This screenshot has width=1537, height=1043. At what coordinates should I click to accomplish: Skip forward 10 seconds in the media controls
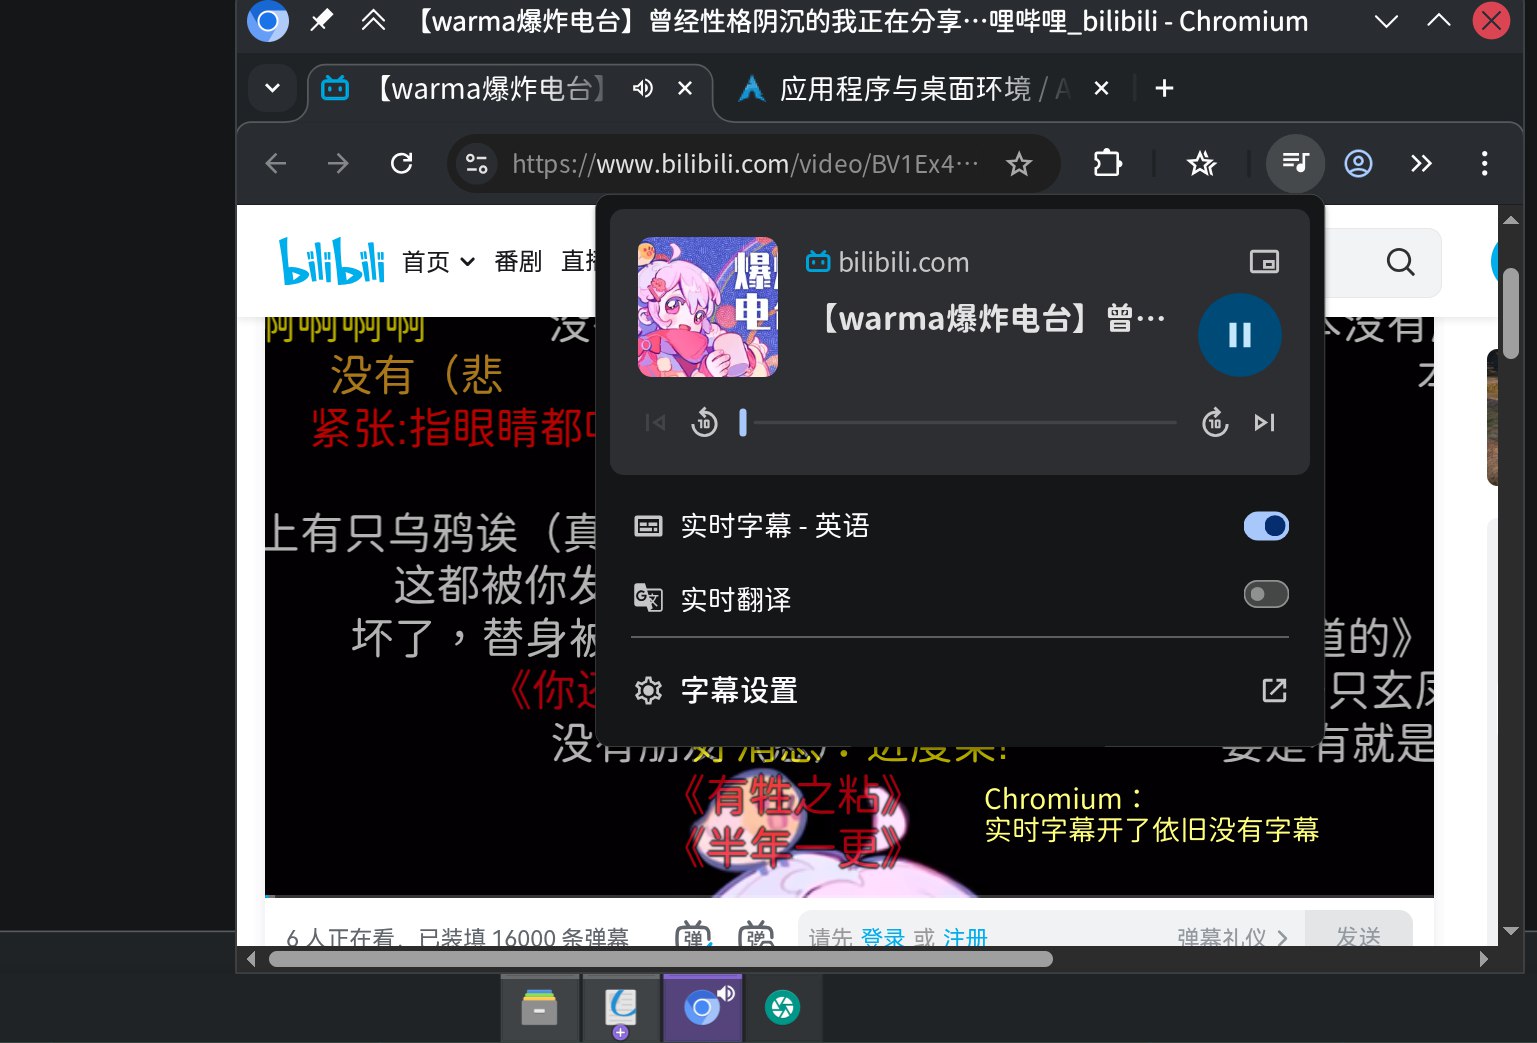(1214, 422)
